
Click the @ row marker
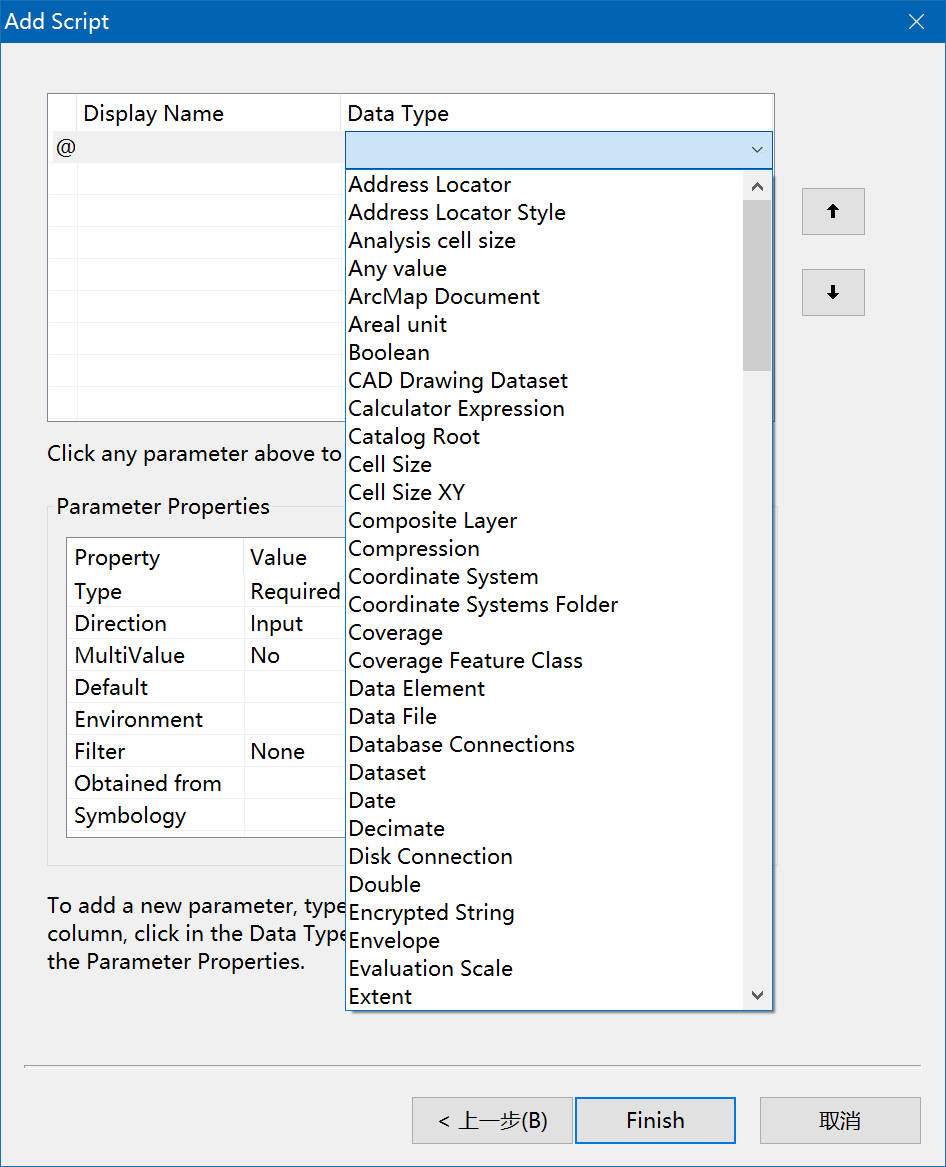[64, 147]
